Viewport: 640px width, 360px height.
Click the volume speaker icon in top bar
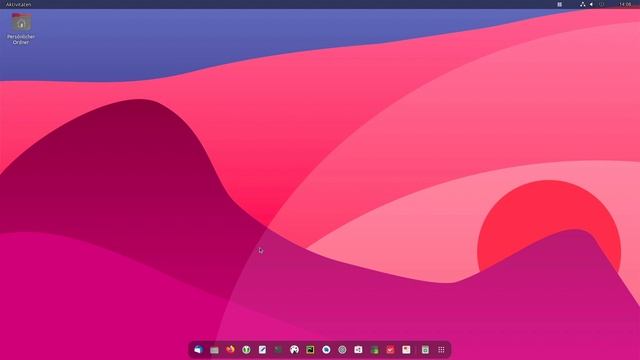pyautogui.click(x=591, y=4)
